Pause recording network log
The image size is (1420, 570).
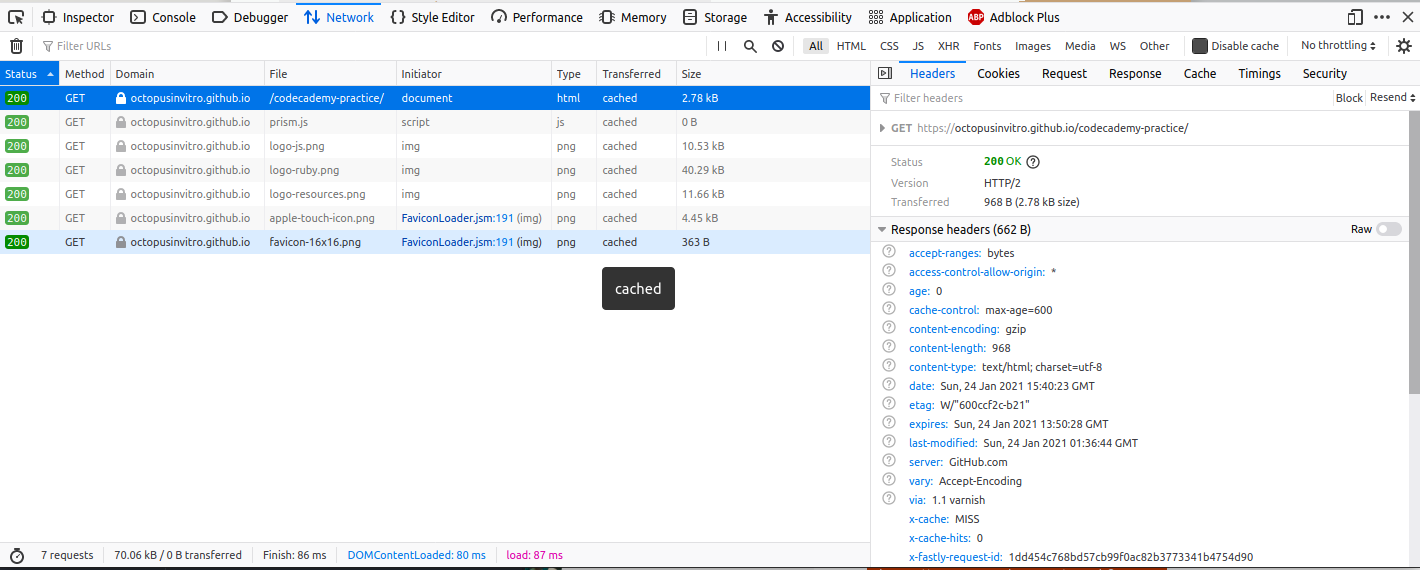tap(722, 46)
